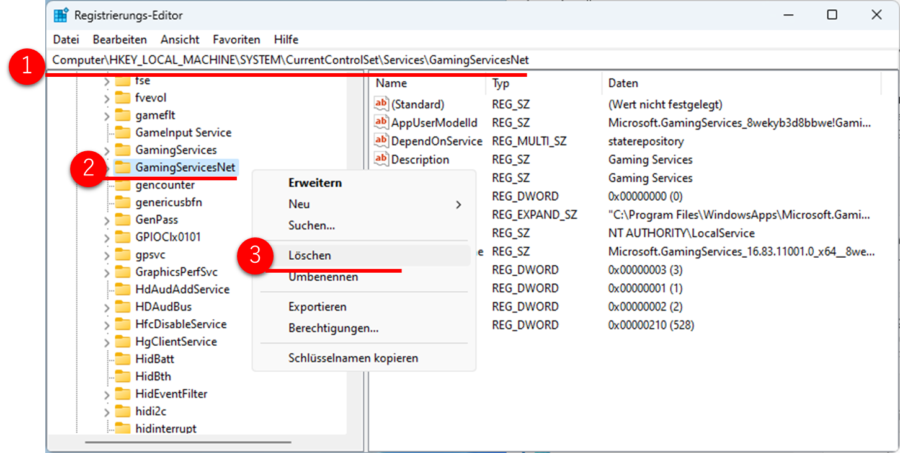Image resolution: width=900 pixels, height=453 pixels.
Task: Click the HidBatt folder icon
Action: click(122, 359)
